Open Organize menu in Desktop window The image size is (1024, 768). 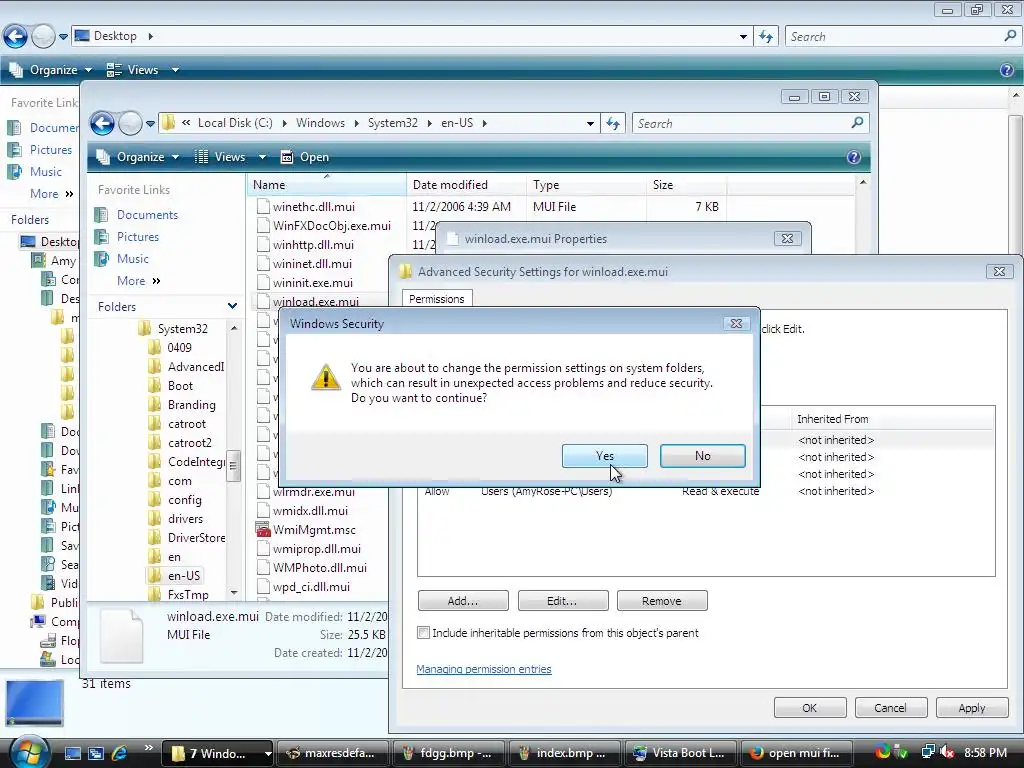(51, 70)
